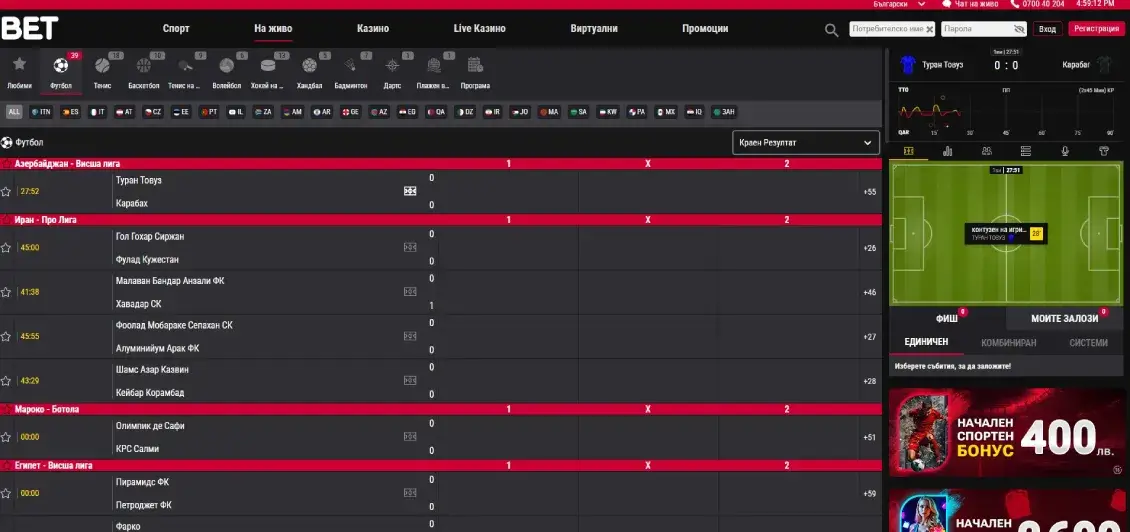The width and height of the screenshot is (1130, 532).
Task: Open the Български language dropdown
Action: 899,4
